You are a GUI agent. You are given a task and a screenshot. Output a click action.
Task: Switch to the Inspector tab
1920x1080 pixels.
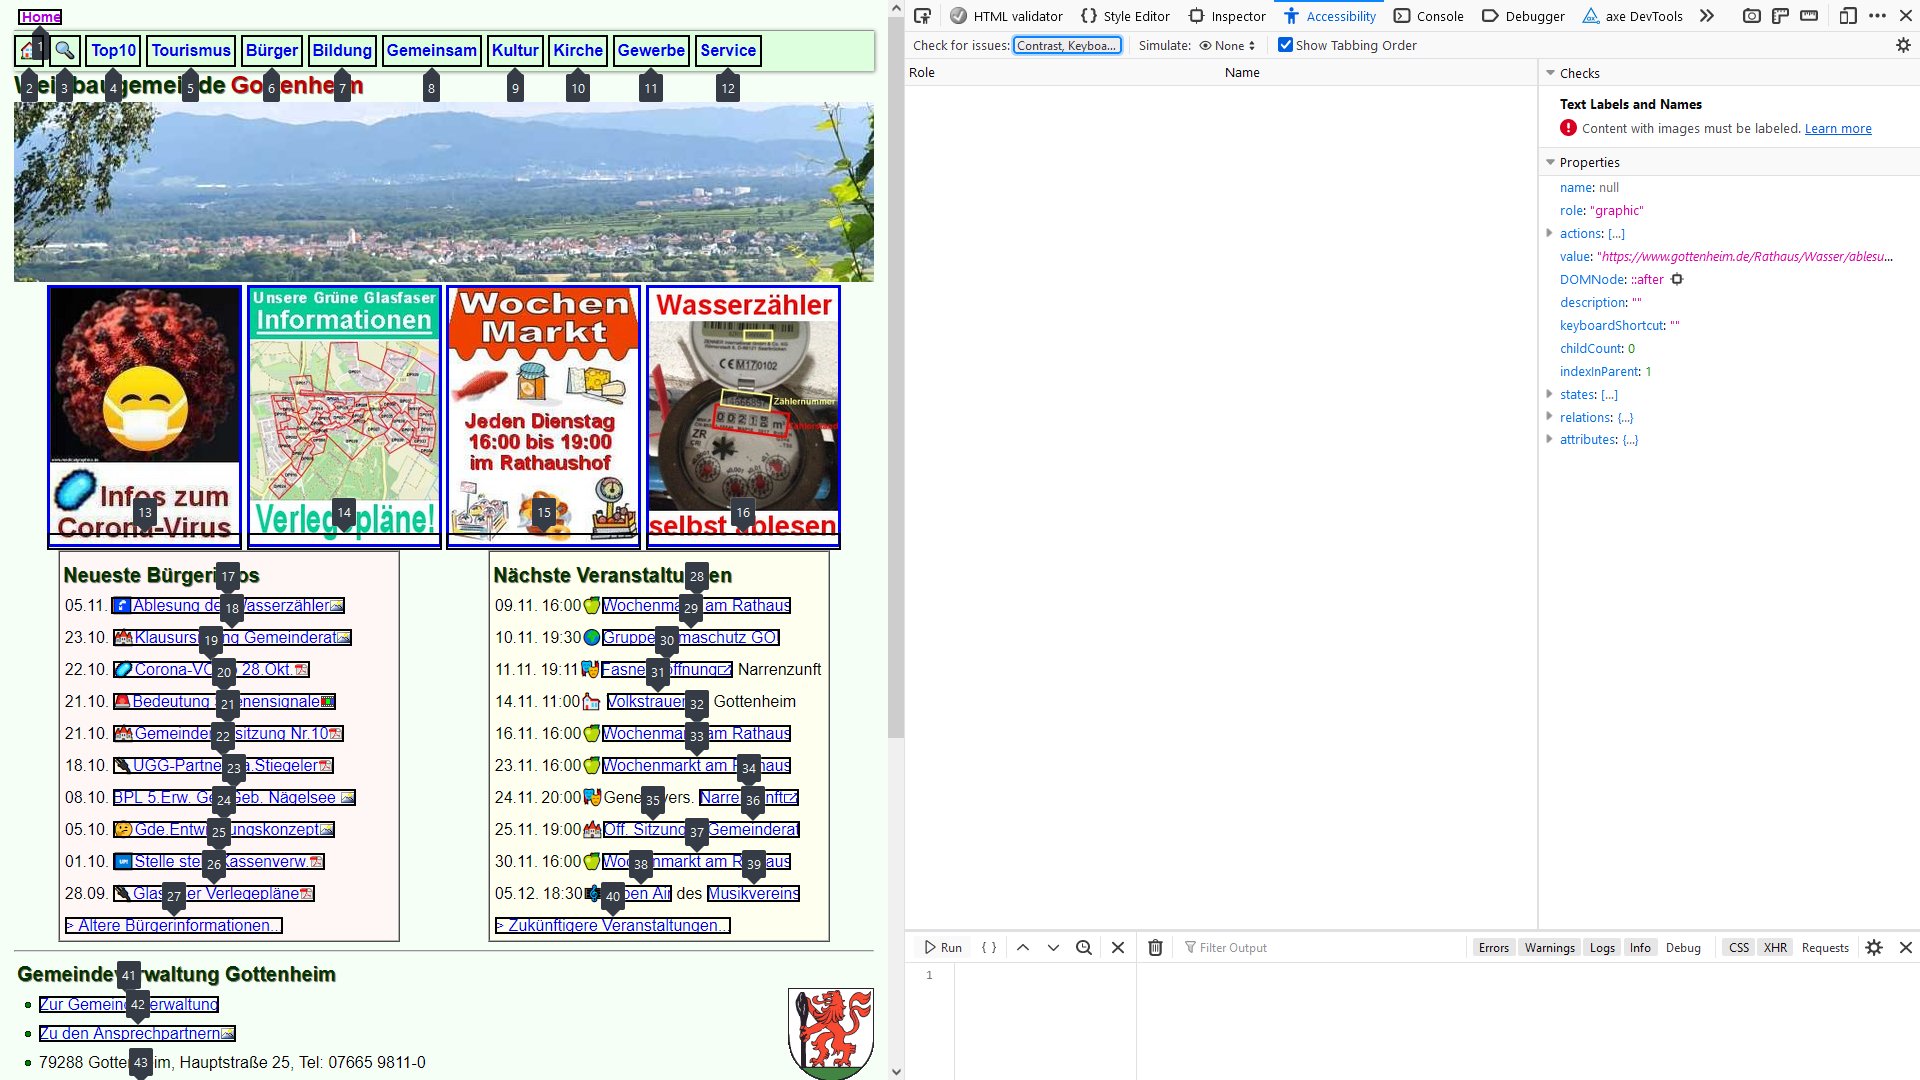click(1226, 16)
